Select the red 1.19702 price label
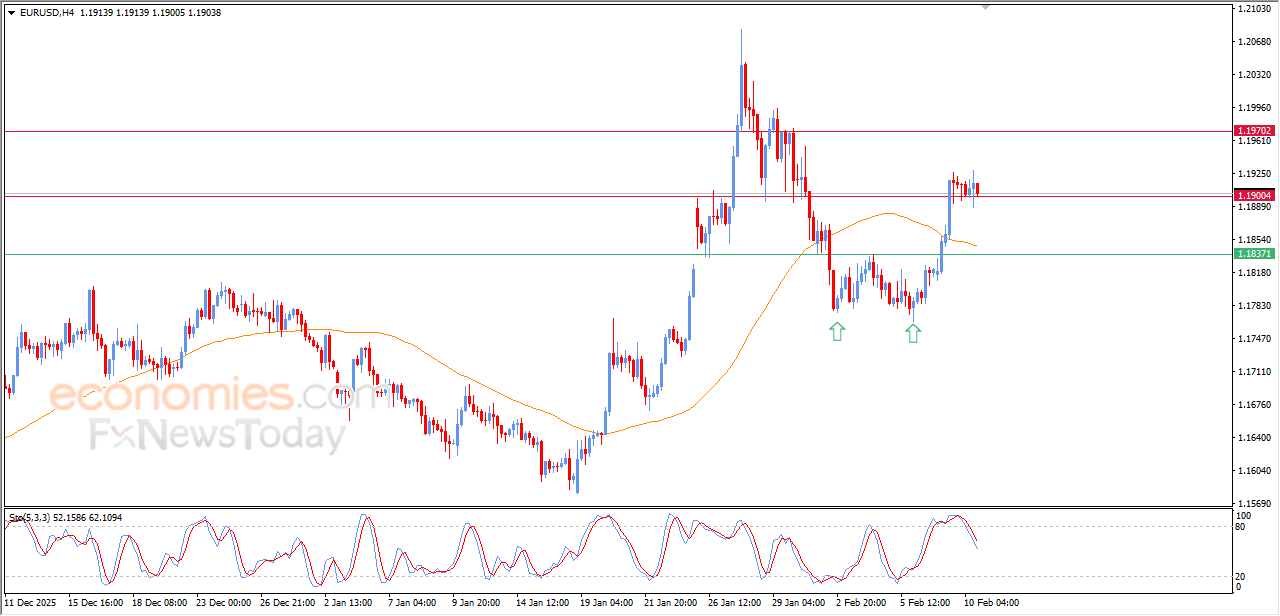 (x=1254, y=131)
